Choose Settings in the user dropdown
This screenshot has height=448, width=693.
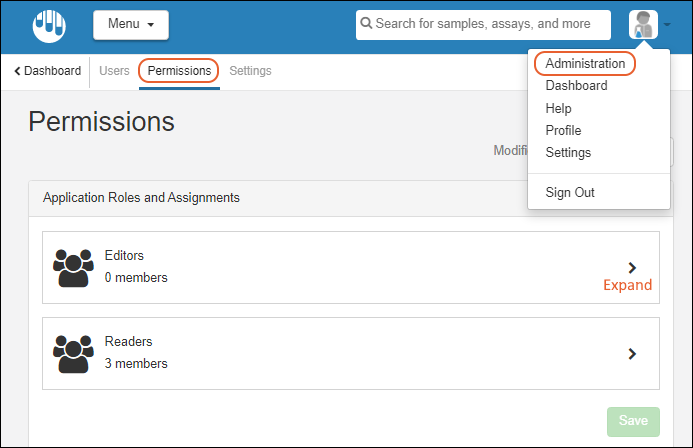[x=568, y=153]
